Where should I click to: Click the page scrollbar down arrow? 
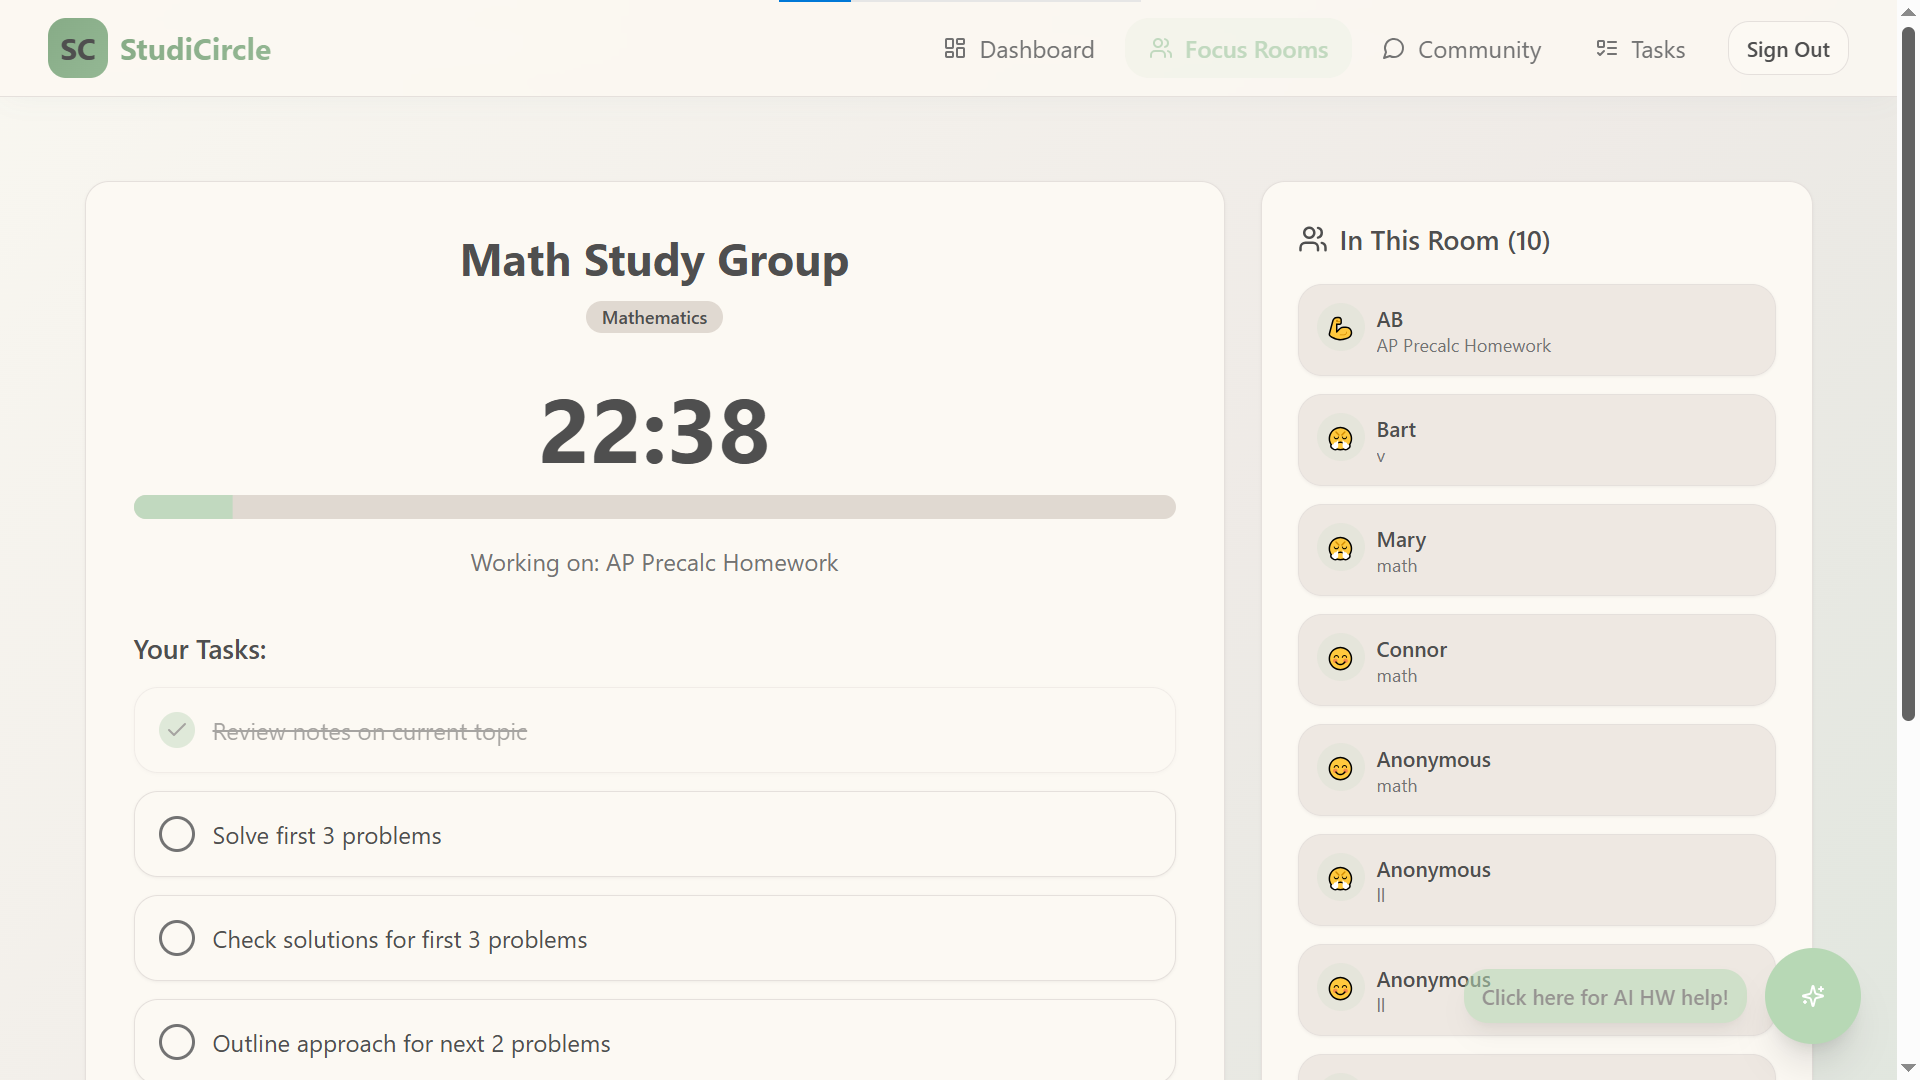1908,1068
